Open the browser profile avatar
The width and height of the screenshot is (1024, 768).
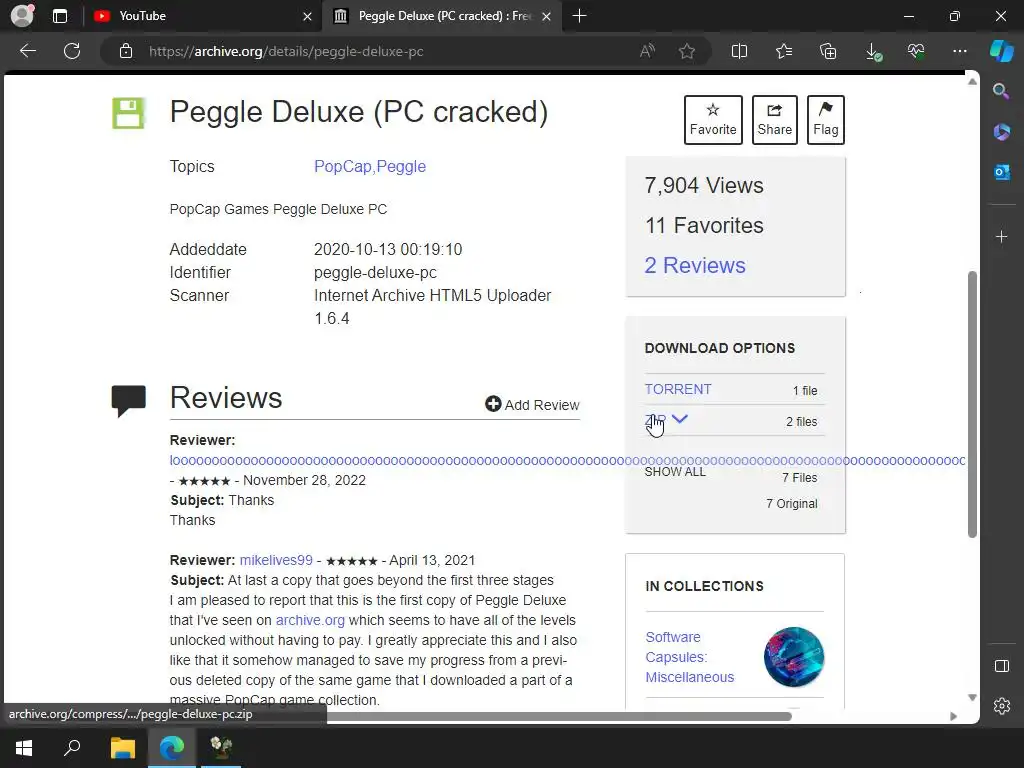22,16
